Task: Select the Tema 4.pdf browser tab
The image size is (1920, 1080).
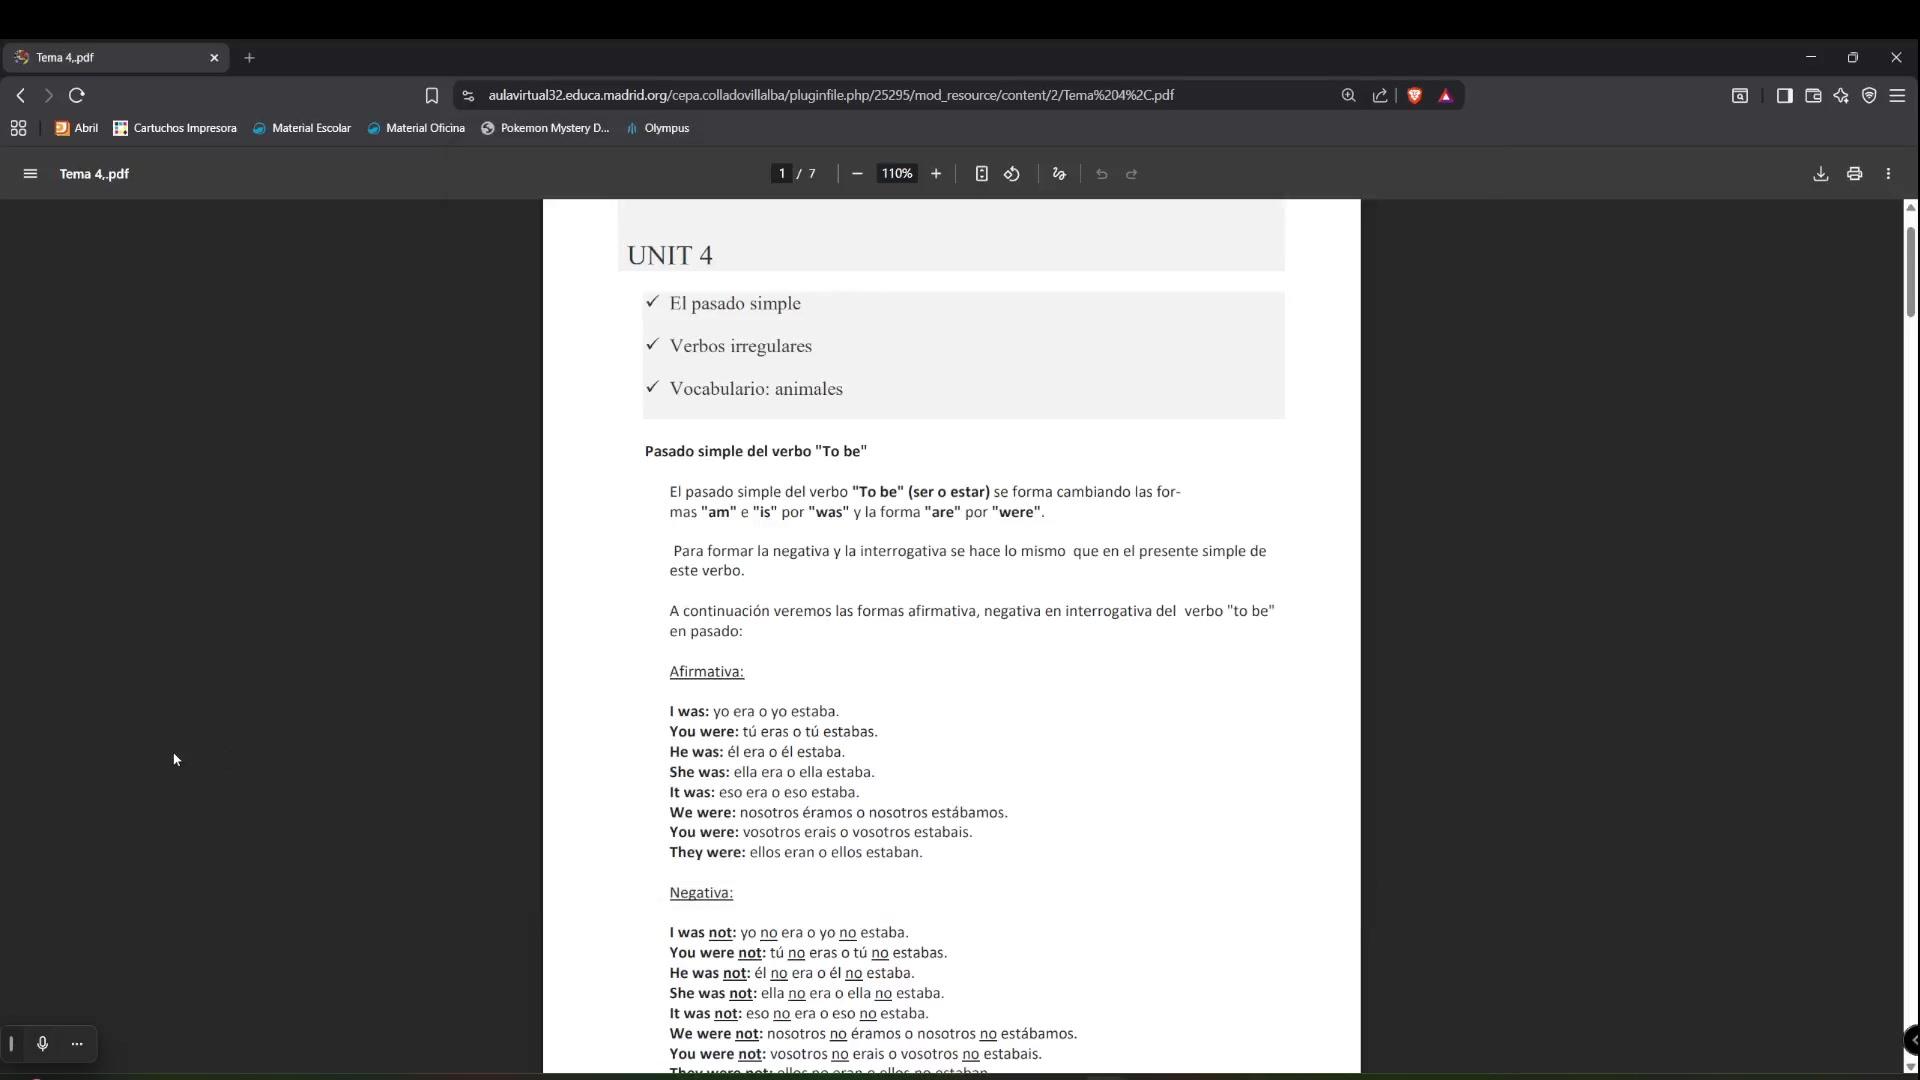Action: tap(110, 58)
